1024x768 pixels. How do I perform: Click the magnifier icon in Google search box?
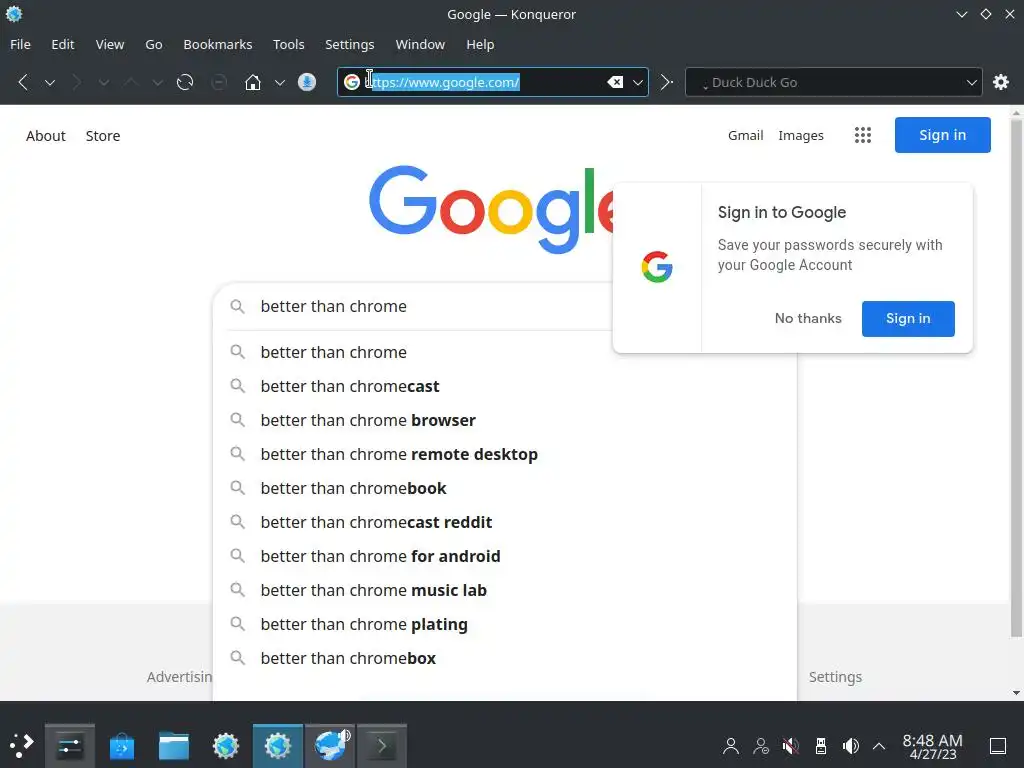point(237,306)
